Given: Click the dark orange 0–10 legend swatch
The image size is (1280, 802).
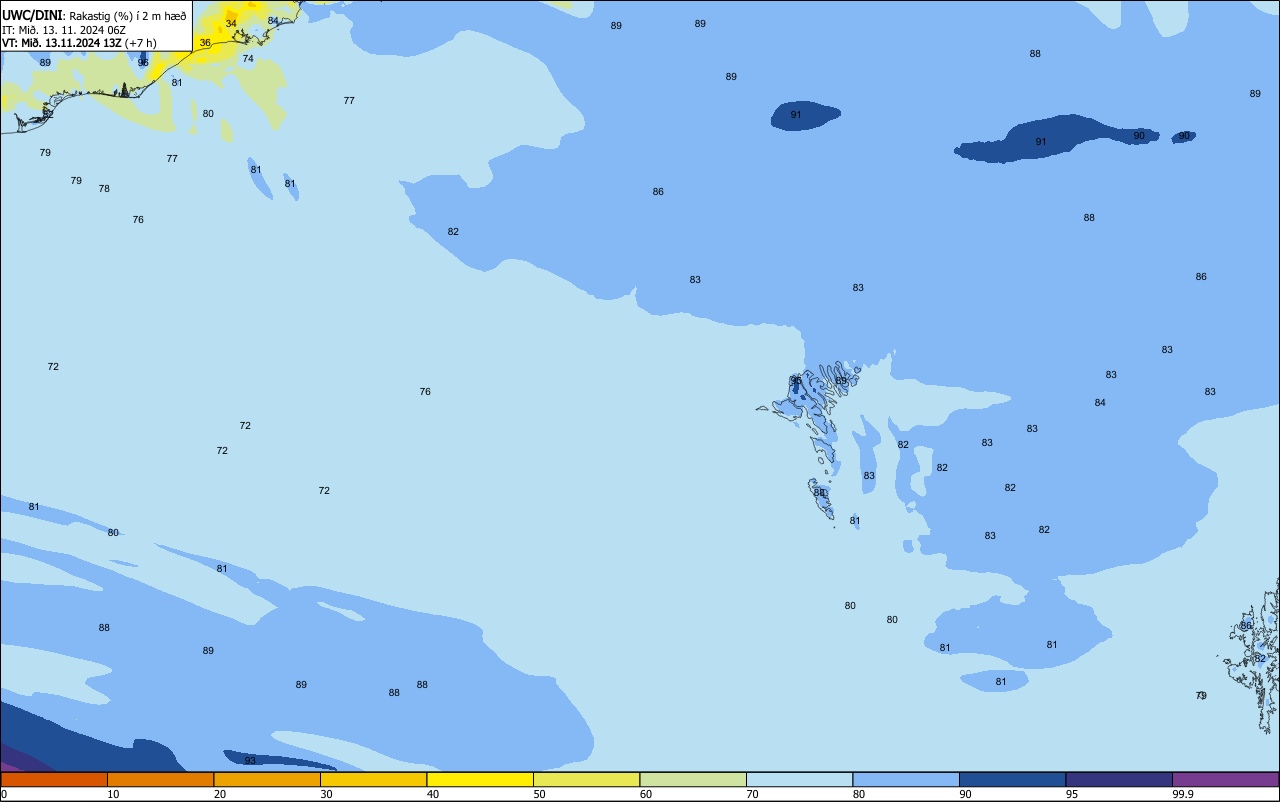Looking at the screenshot, I should (x=54, y=779).
